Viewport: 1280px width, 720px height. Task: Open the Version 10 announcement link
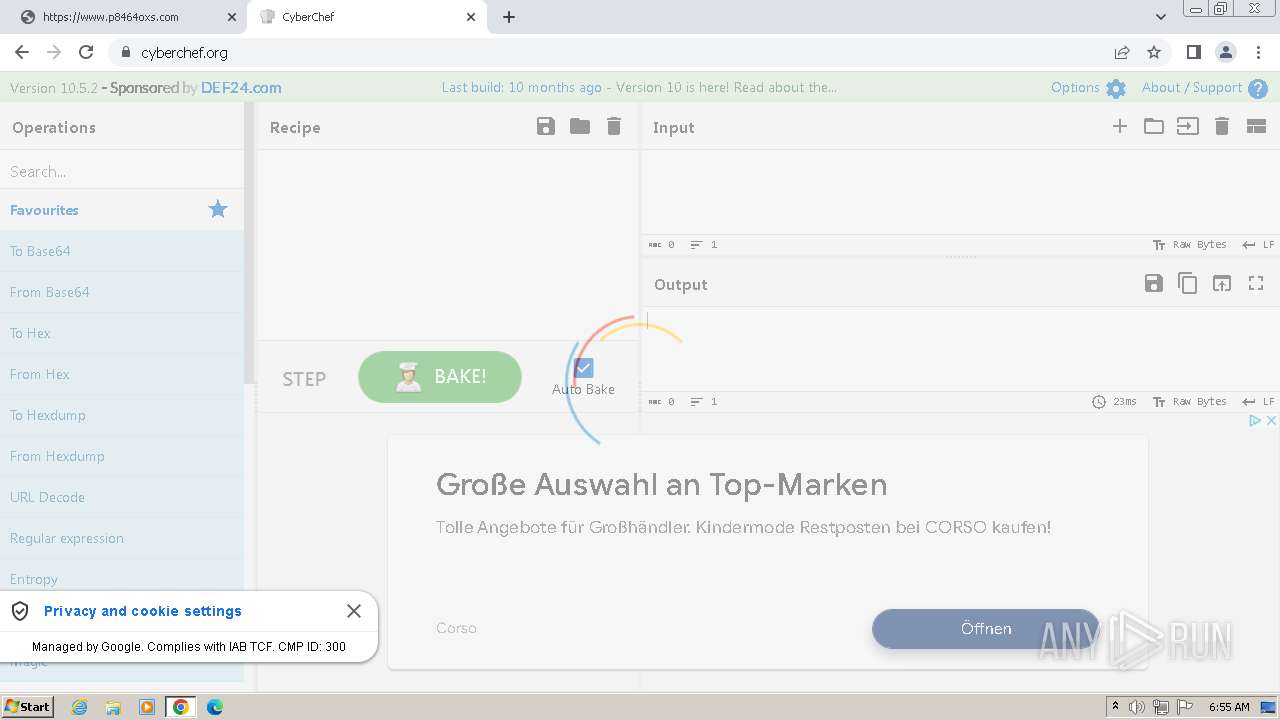727,88
